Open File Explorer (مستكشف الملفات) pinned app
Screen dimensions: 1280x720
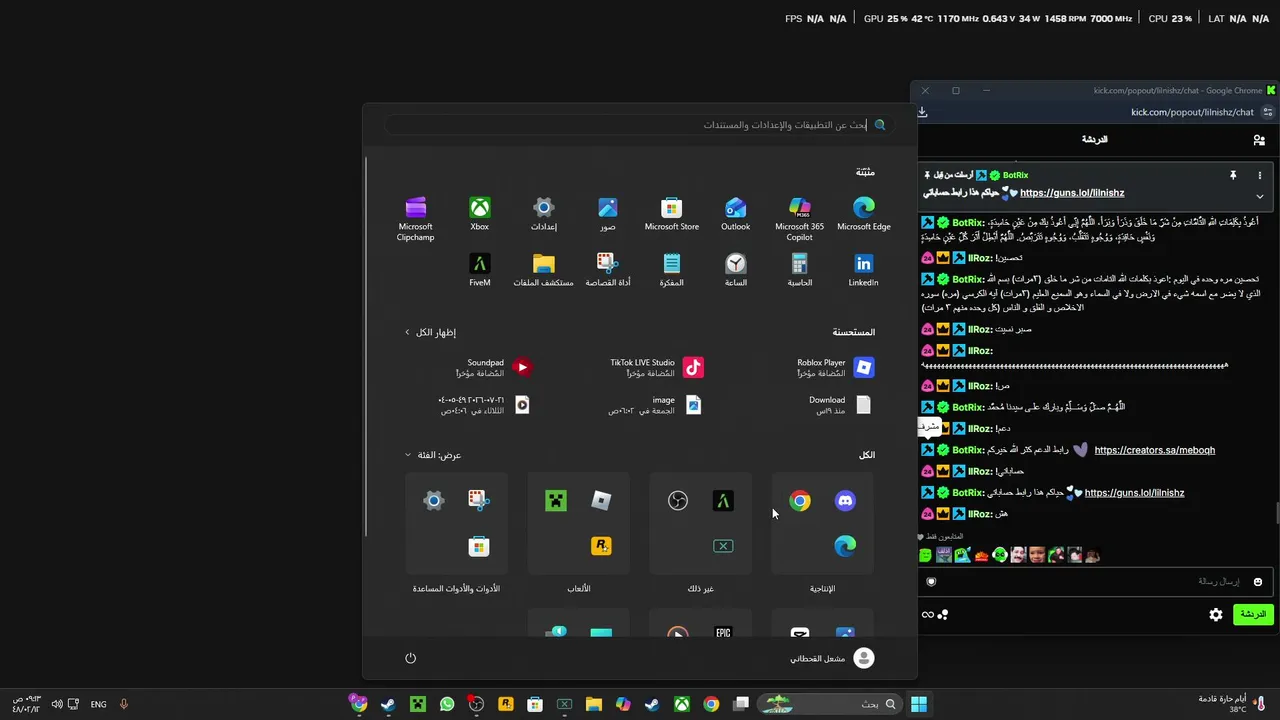pyautogui.click(x=543, y=270)
